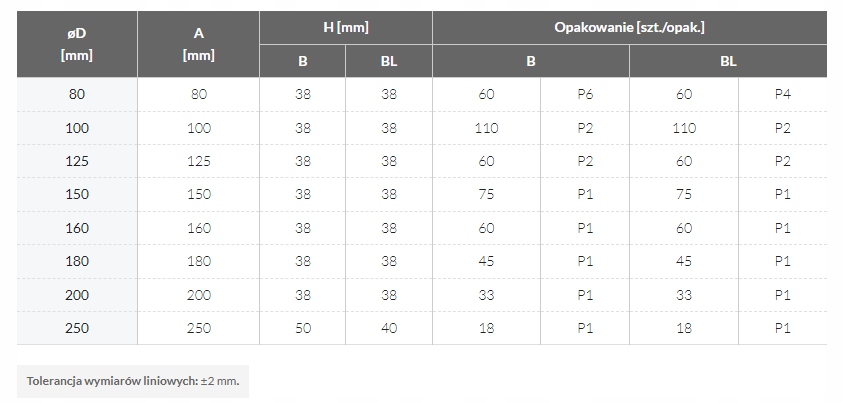Select 250 in the øD column
844x403 pixels.
coord(76,329)
